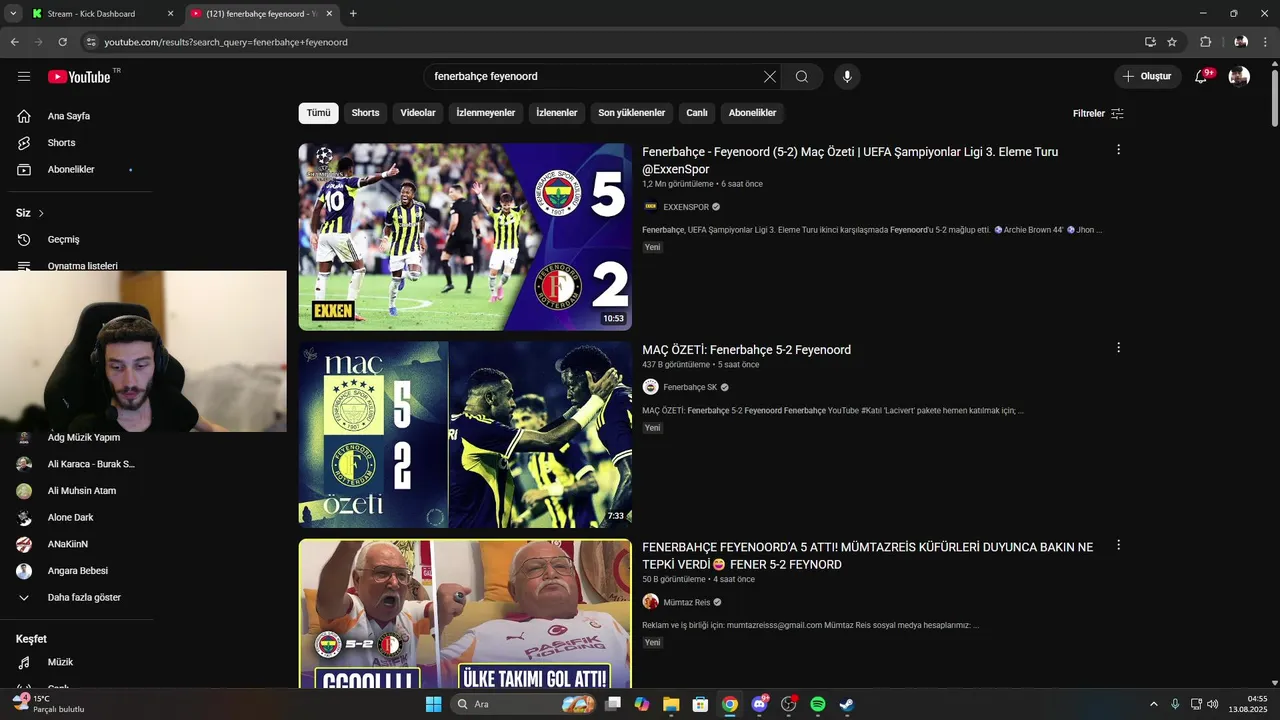Image resolution: width=1280 pixels, height=720 pixels.
Task: Open a new Chrome tab
Action: coord(353,14)
